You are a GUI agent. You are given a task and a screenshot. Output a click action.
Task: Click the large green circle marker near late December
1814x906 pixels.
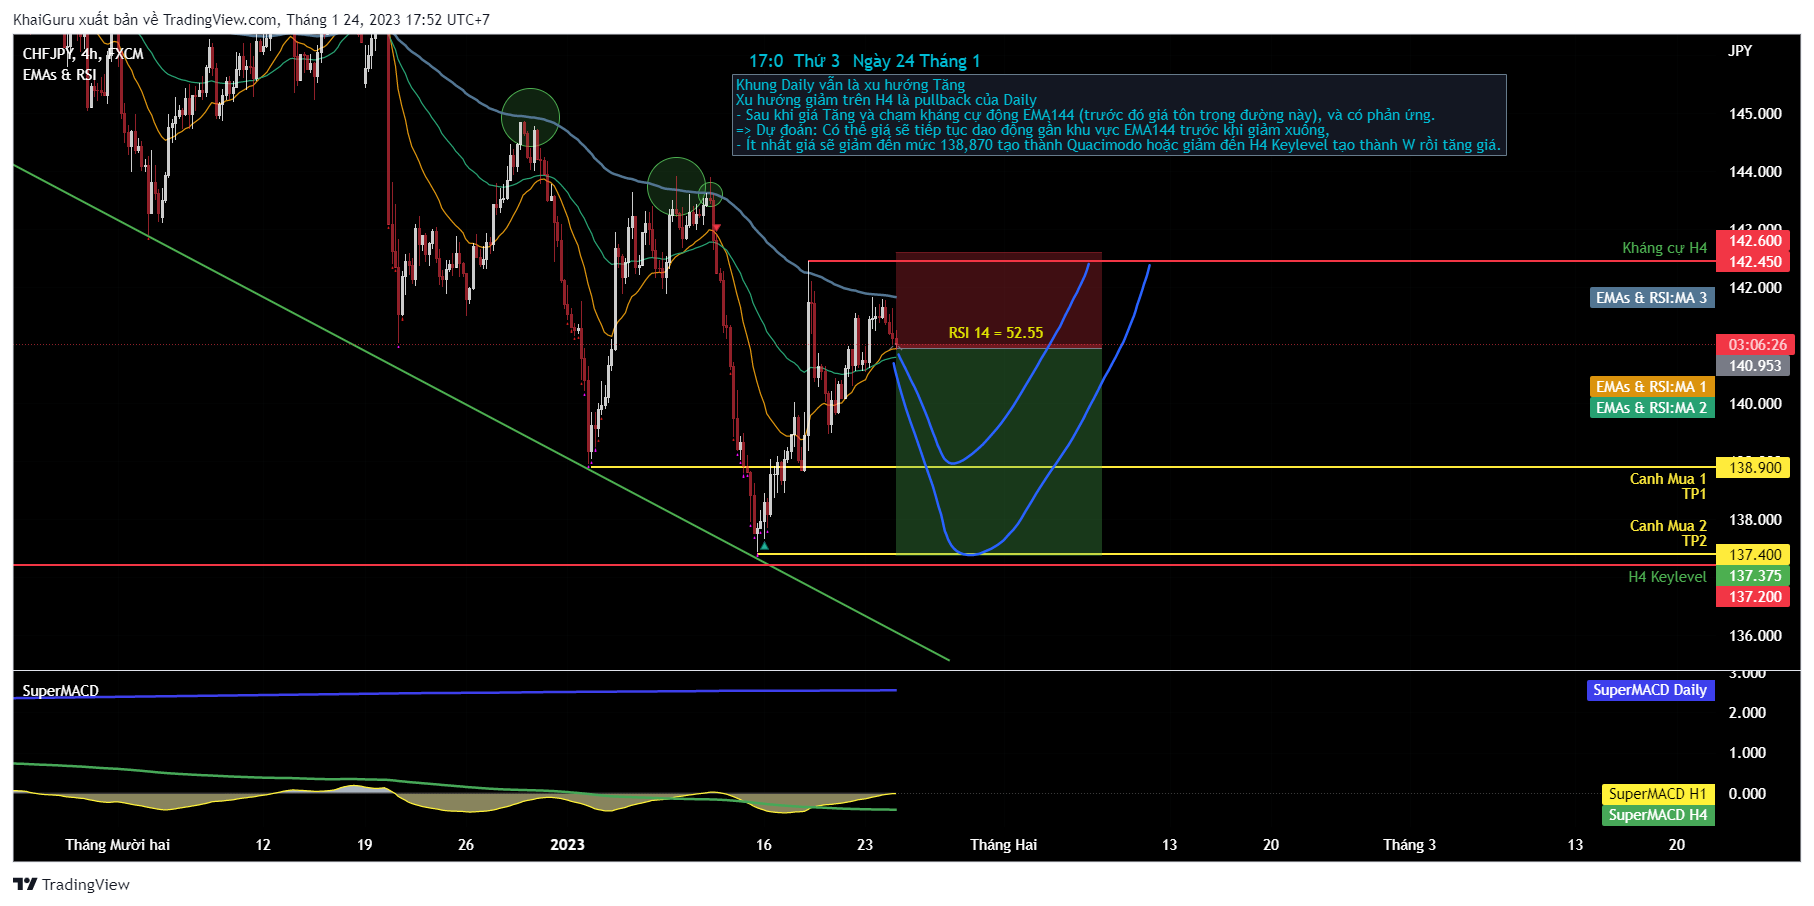(530, 118)
